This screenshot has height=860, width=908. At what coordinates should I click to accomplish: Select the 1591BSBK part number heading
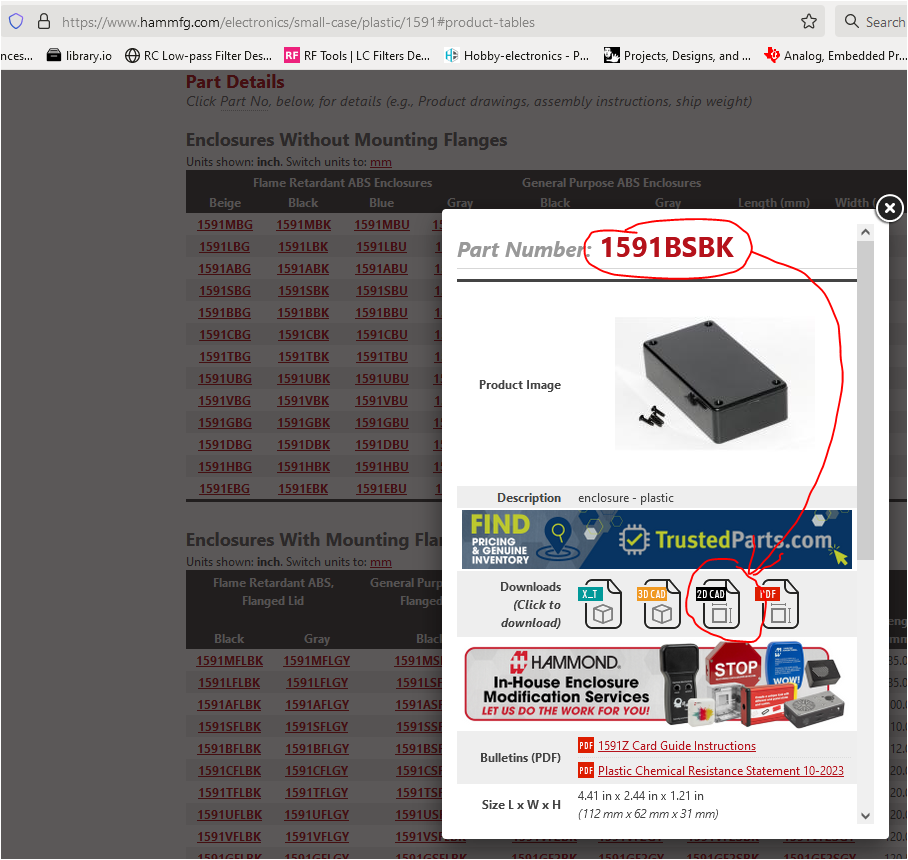point(667,248)
